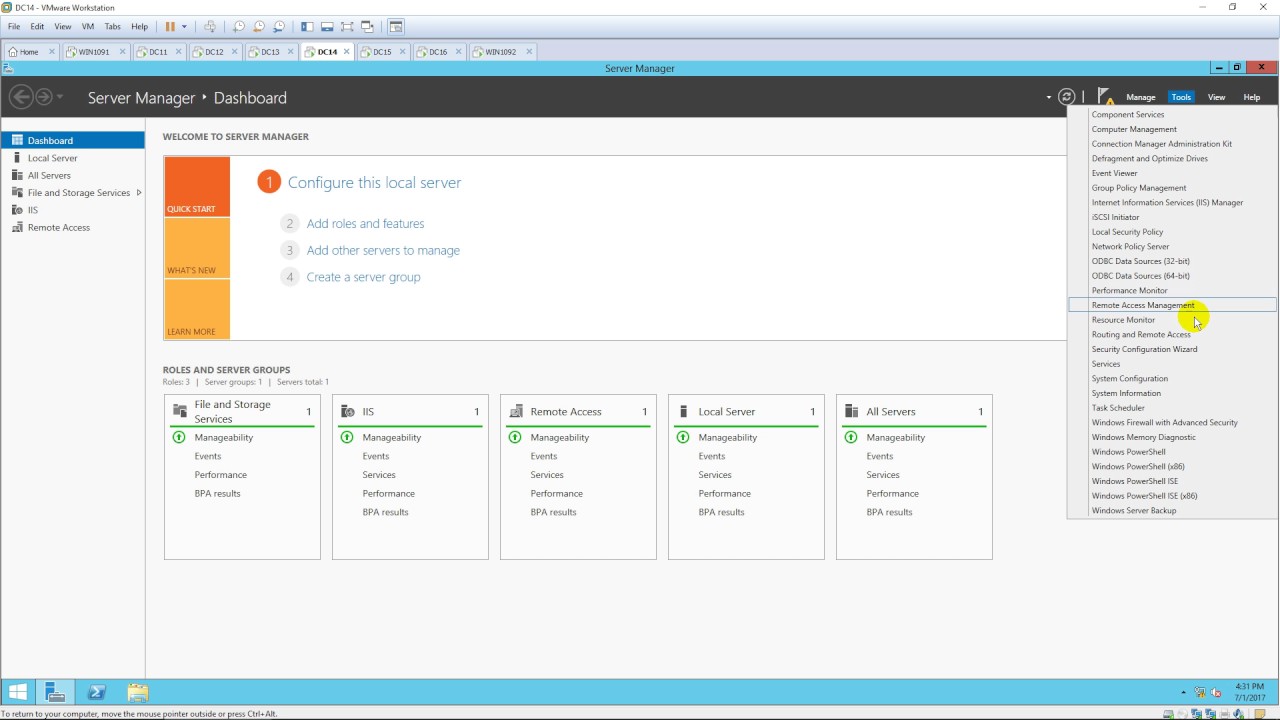Open the VMware VM menu
1280x720 pixels.
coord(88,26)
